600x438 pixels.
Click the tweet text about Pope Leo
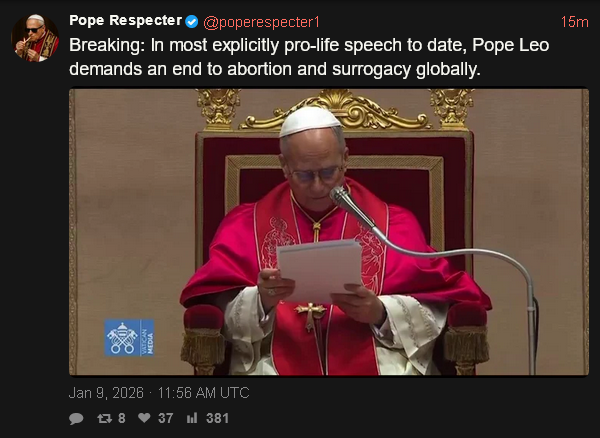tap(309, 57)
